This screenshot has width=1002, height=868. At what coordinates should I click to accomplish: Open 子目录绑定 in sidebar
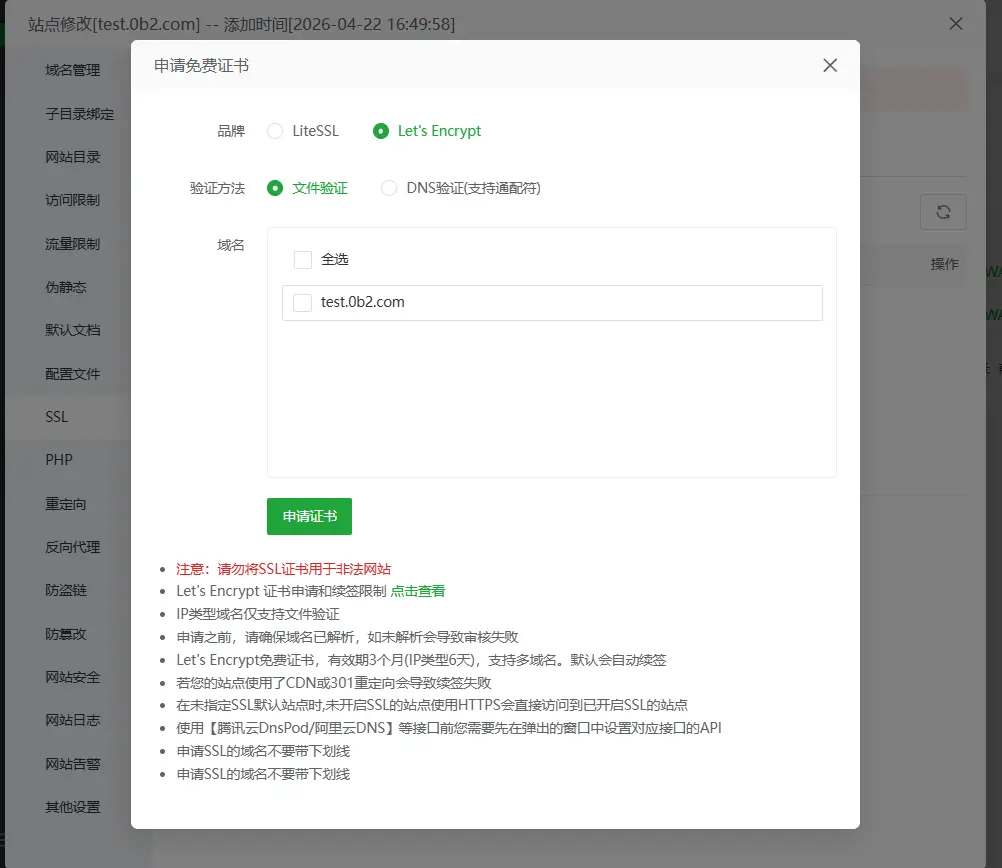[79, 114]
